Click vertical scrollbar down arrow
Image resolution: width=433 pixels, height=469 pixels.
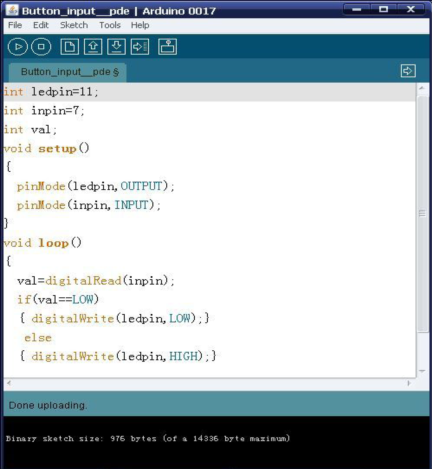click(422, 371)
